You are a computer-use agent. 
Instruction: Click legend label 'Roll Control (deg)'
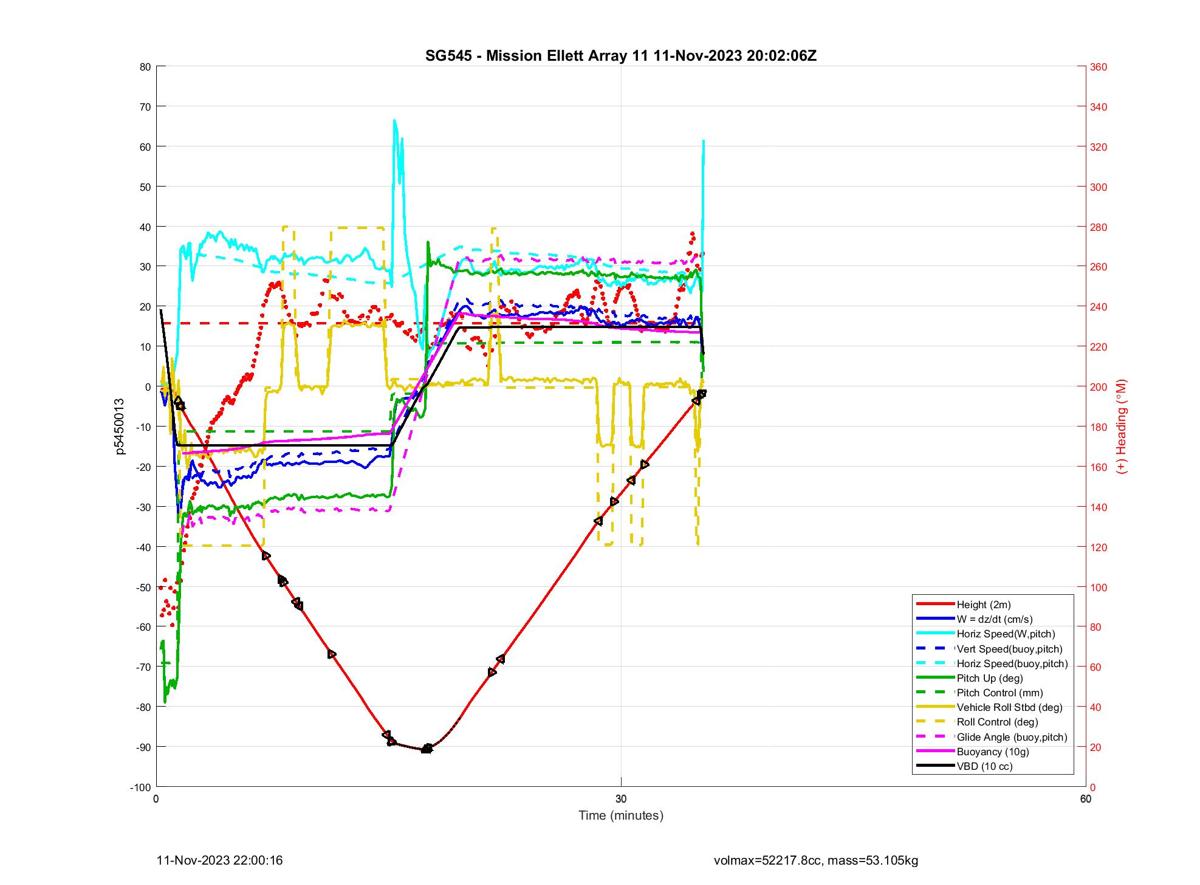[x=997, y=721]
